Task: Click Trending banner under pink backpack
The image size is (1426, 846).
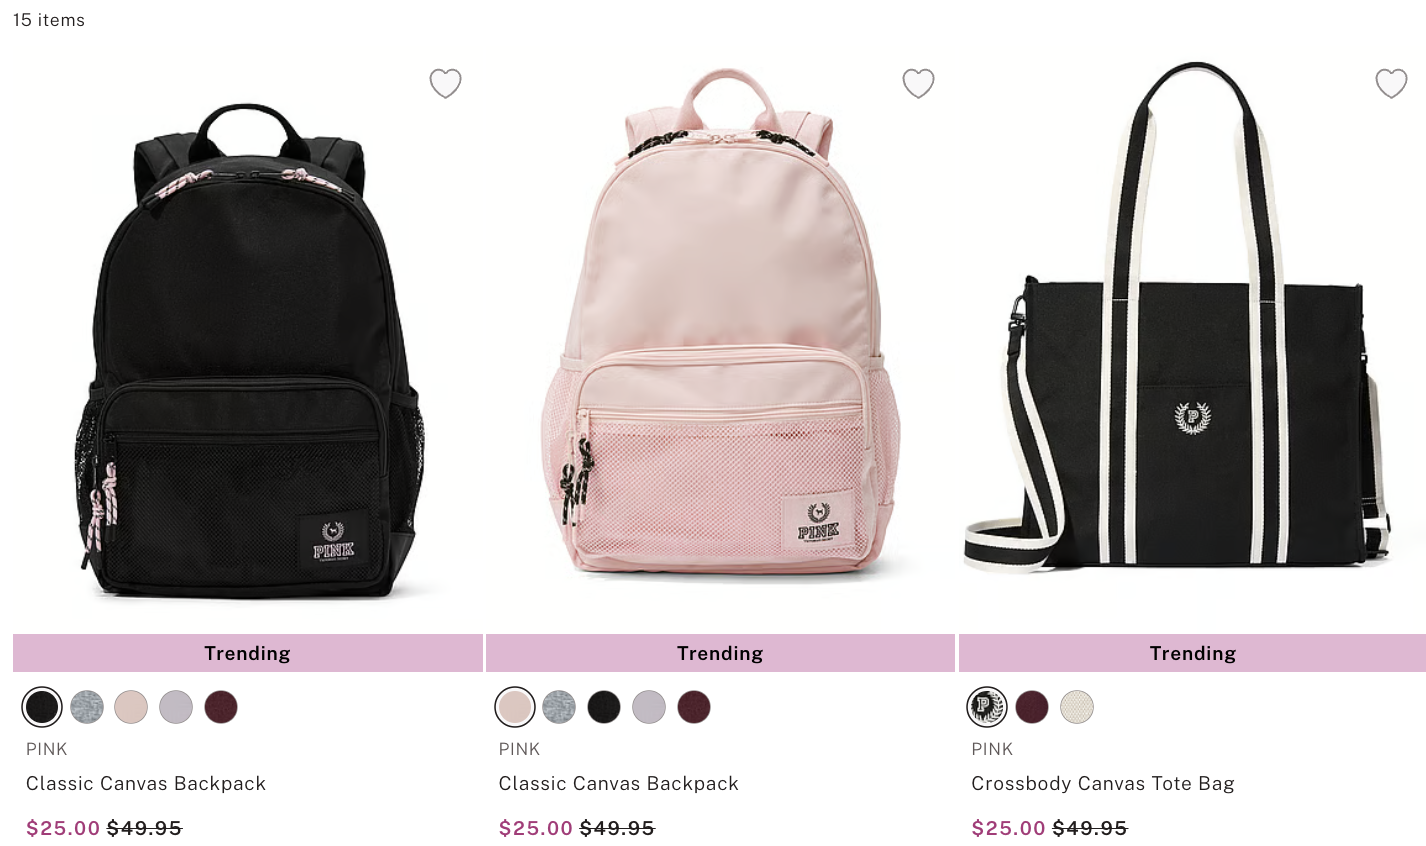Action: click(x=720, y=653)
